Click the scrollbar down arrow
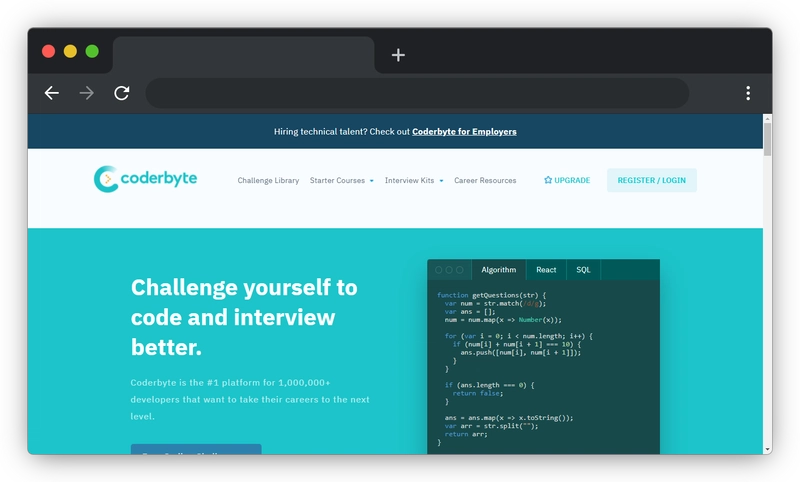 (767, 450)
